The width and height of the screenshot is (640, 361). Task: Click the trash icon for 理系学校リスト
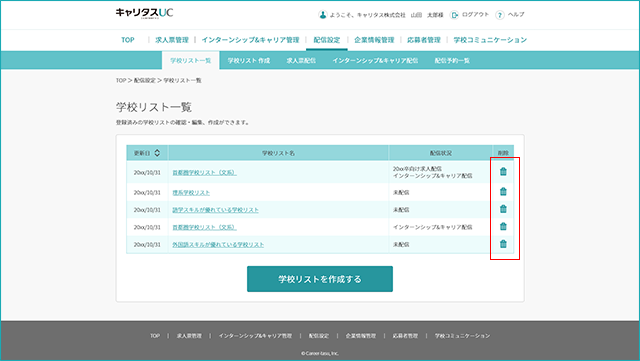tap(503, 191)
